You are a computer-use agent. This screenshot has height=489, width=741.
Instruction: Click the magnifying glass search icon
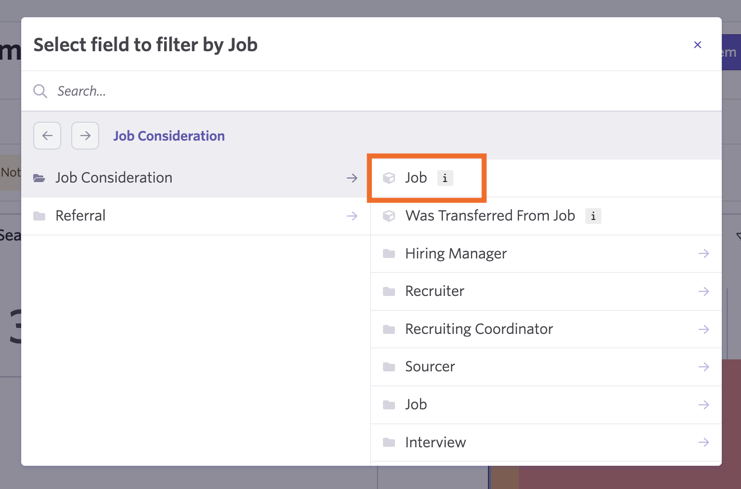(x=40, y=91)
